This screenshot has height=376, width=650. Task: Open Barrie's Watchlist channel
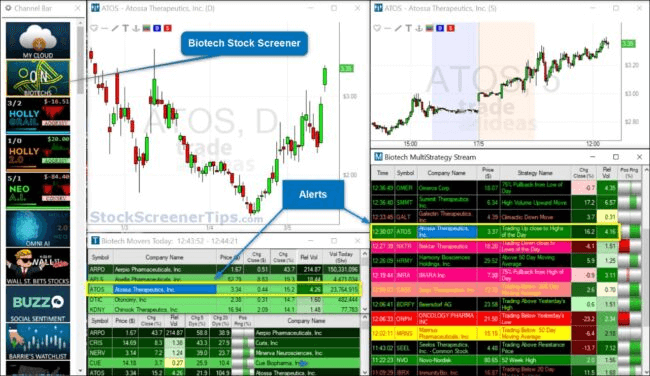pos(38,342)
